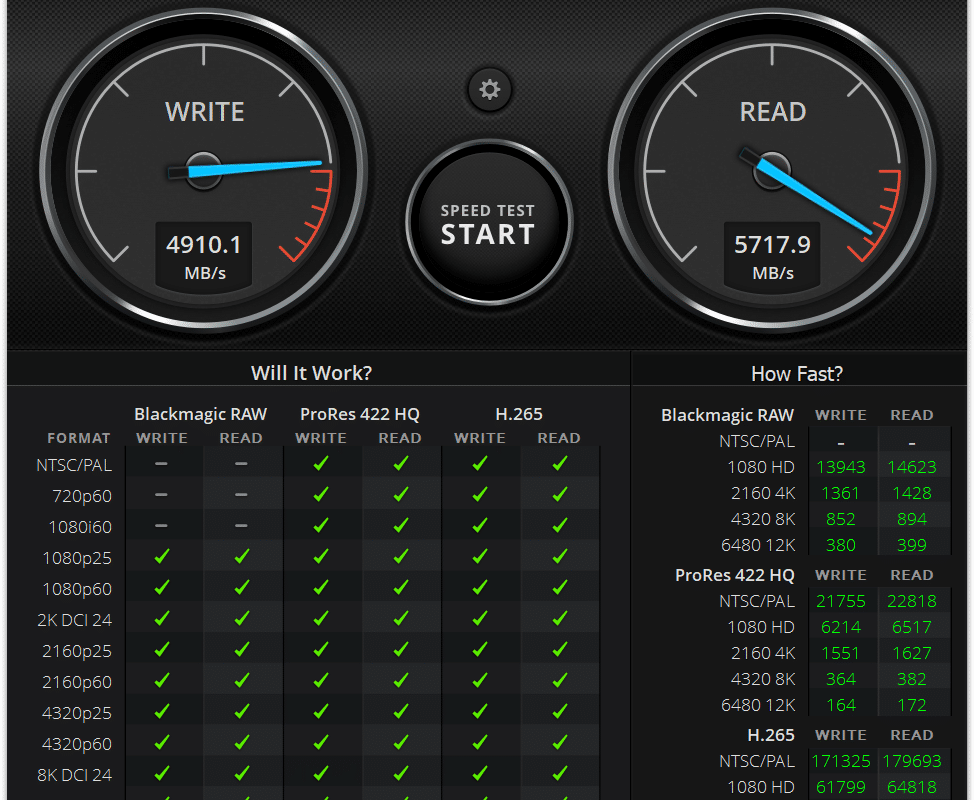Screen dimensions: 974x800
Task: Click the 4320p60 format row label
Action: (77, 744)
